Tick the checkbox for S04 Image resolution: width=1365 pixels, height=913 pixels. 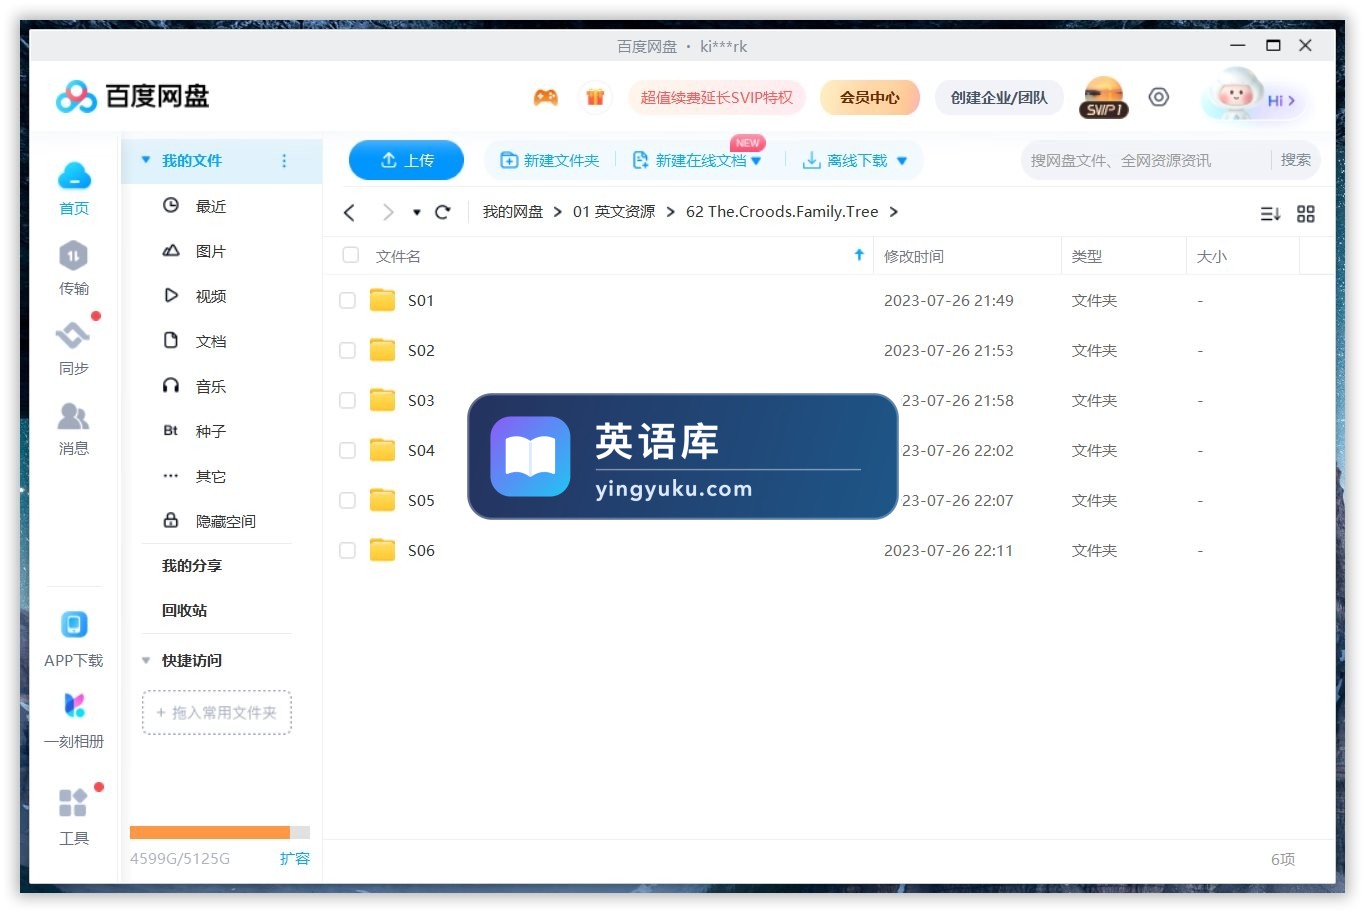pyautogui.click(x=347, y=450)
